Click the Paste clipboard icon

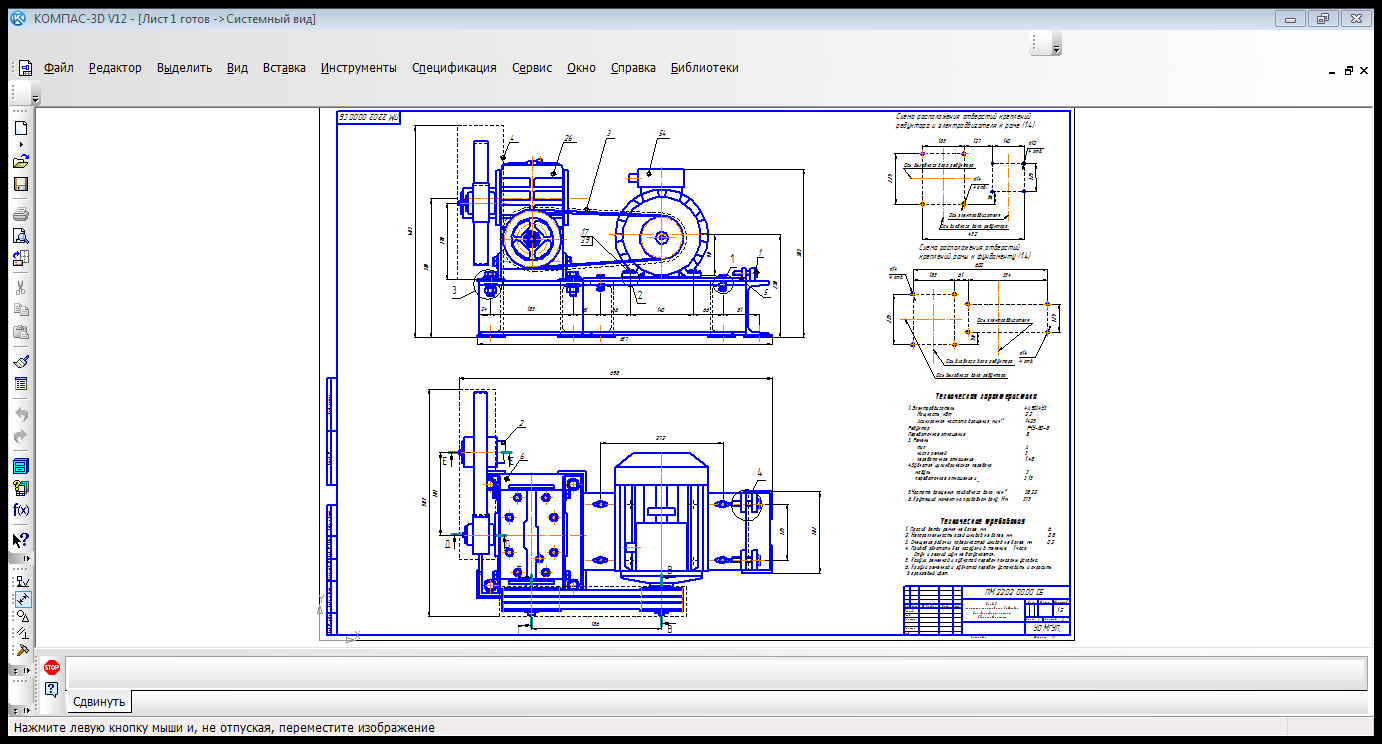pyautogui.click(x=21, y=333)
